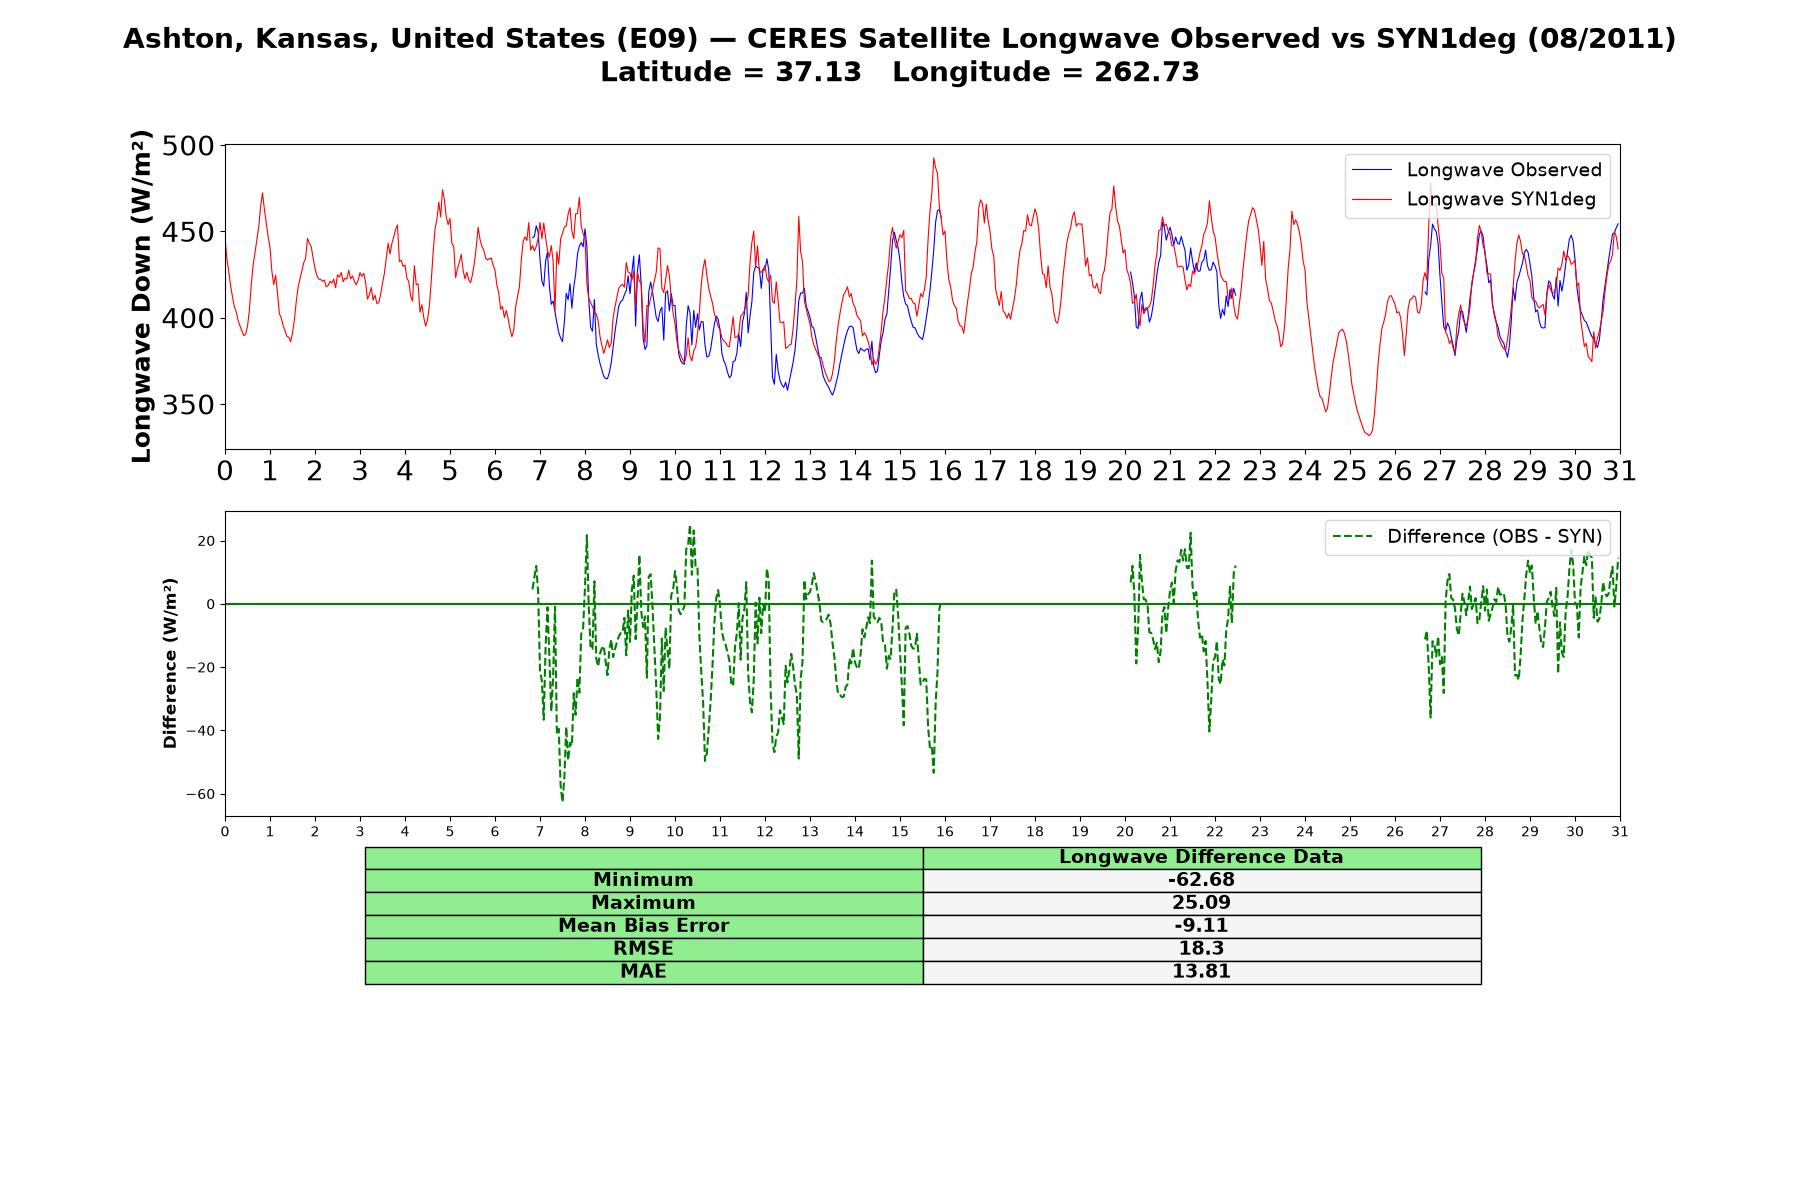Click day 16 tick on upper chart axis
Screen dimensions: 1800x1200
point(945,471)
